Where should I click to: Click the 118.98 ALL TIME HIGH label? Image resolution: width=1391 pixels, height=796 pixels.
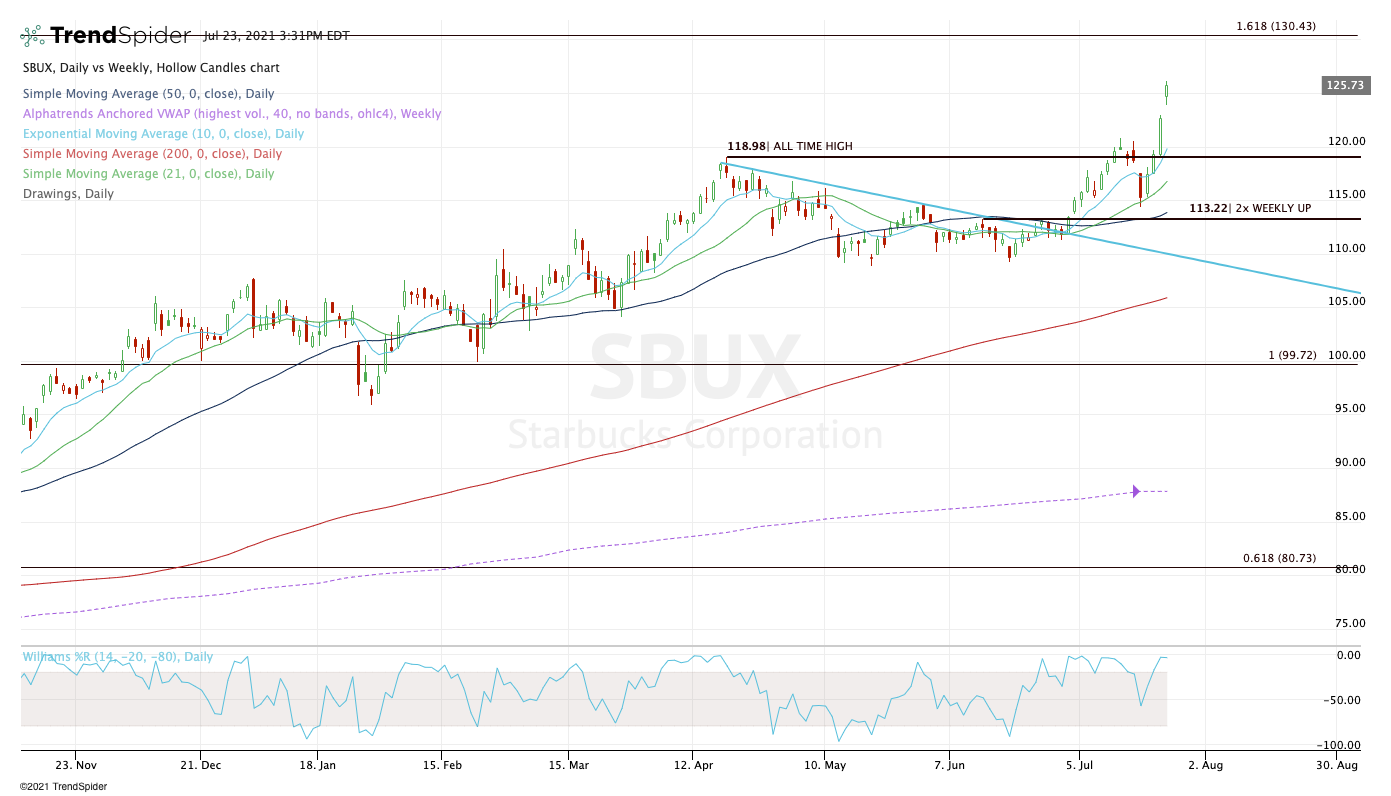(790, 146)
